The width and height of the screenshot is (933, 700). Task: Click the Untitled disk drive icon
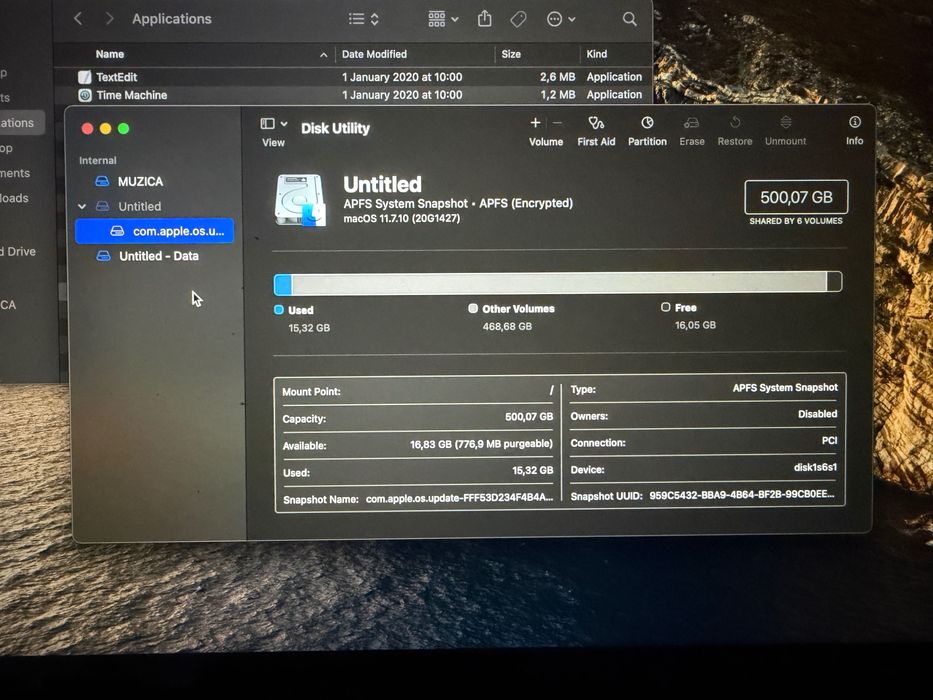[300, 200]
